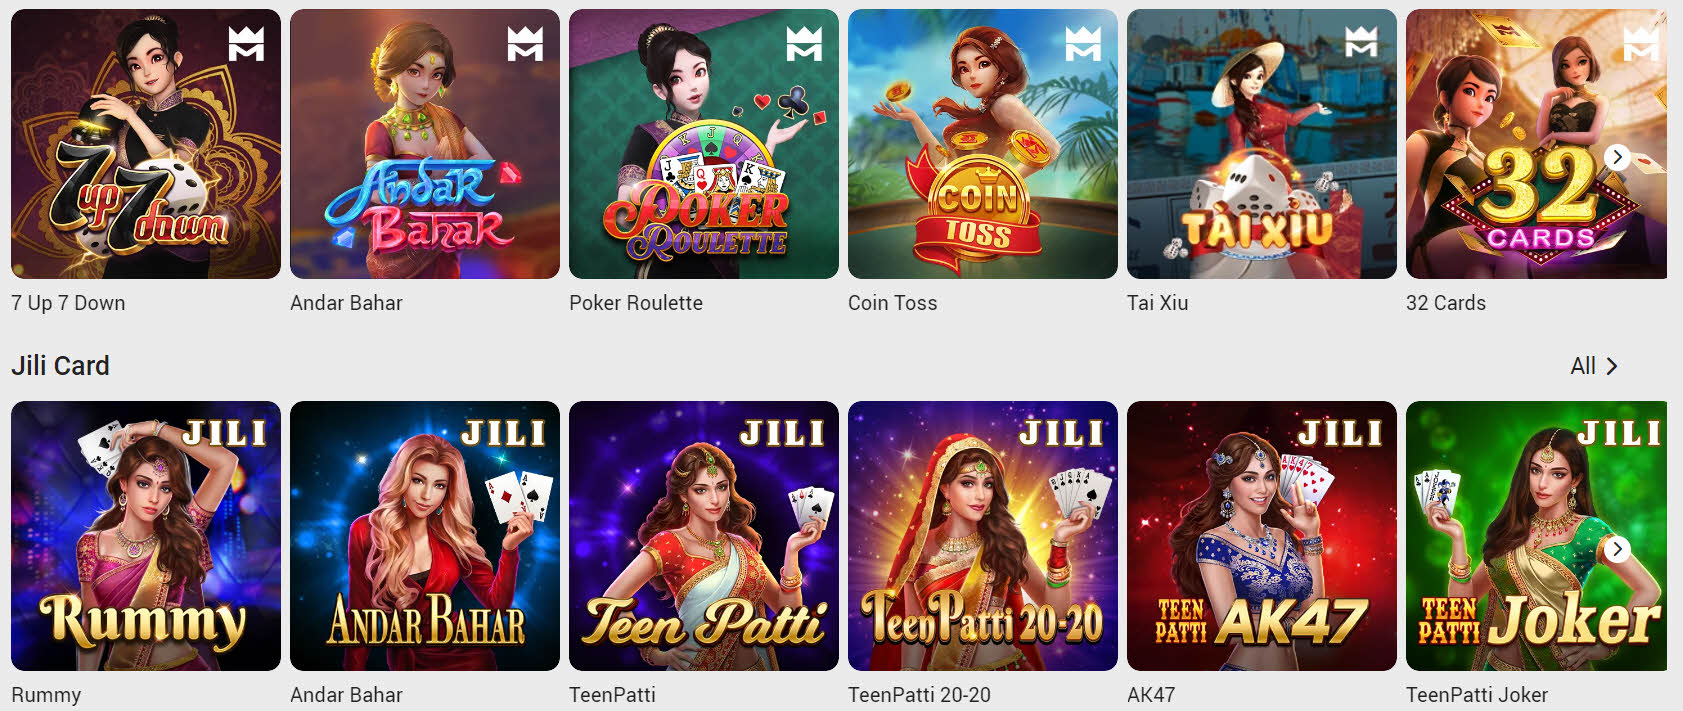Open the Poker Roulette game tile
The image size is (1683, 711).
(x=704, y=144)
